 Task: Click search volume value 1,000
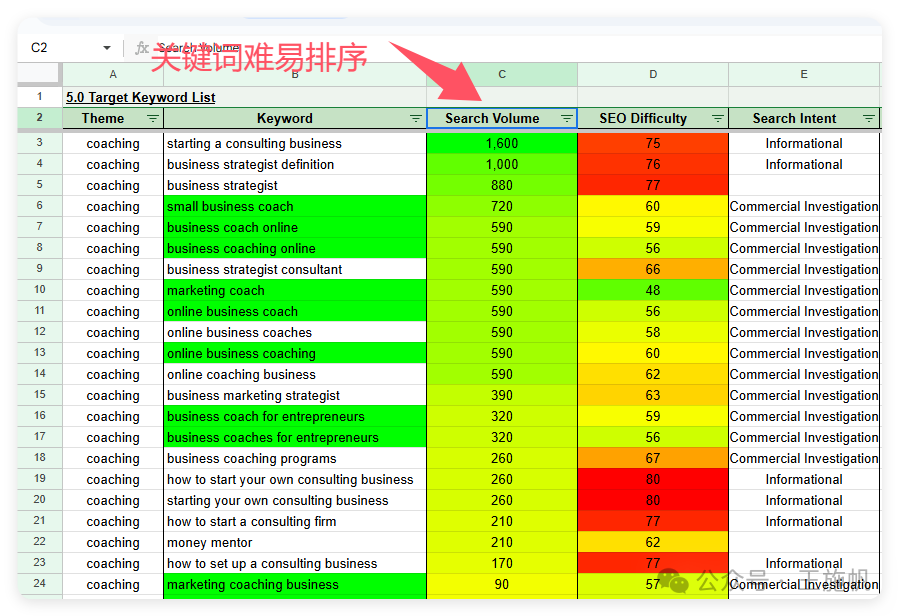tap(502, 165)
